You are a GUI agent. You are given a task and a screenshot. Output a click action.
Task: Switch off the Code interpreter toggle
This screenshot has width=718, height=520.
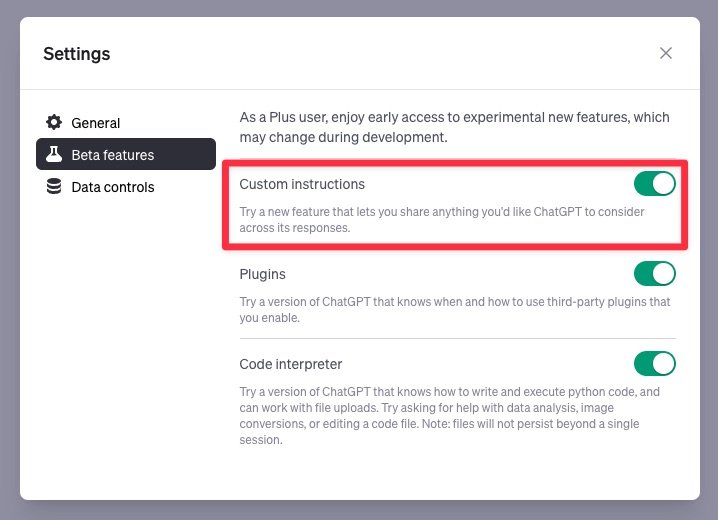pos(654,363)
